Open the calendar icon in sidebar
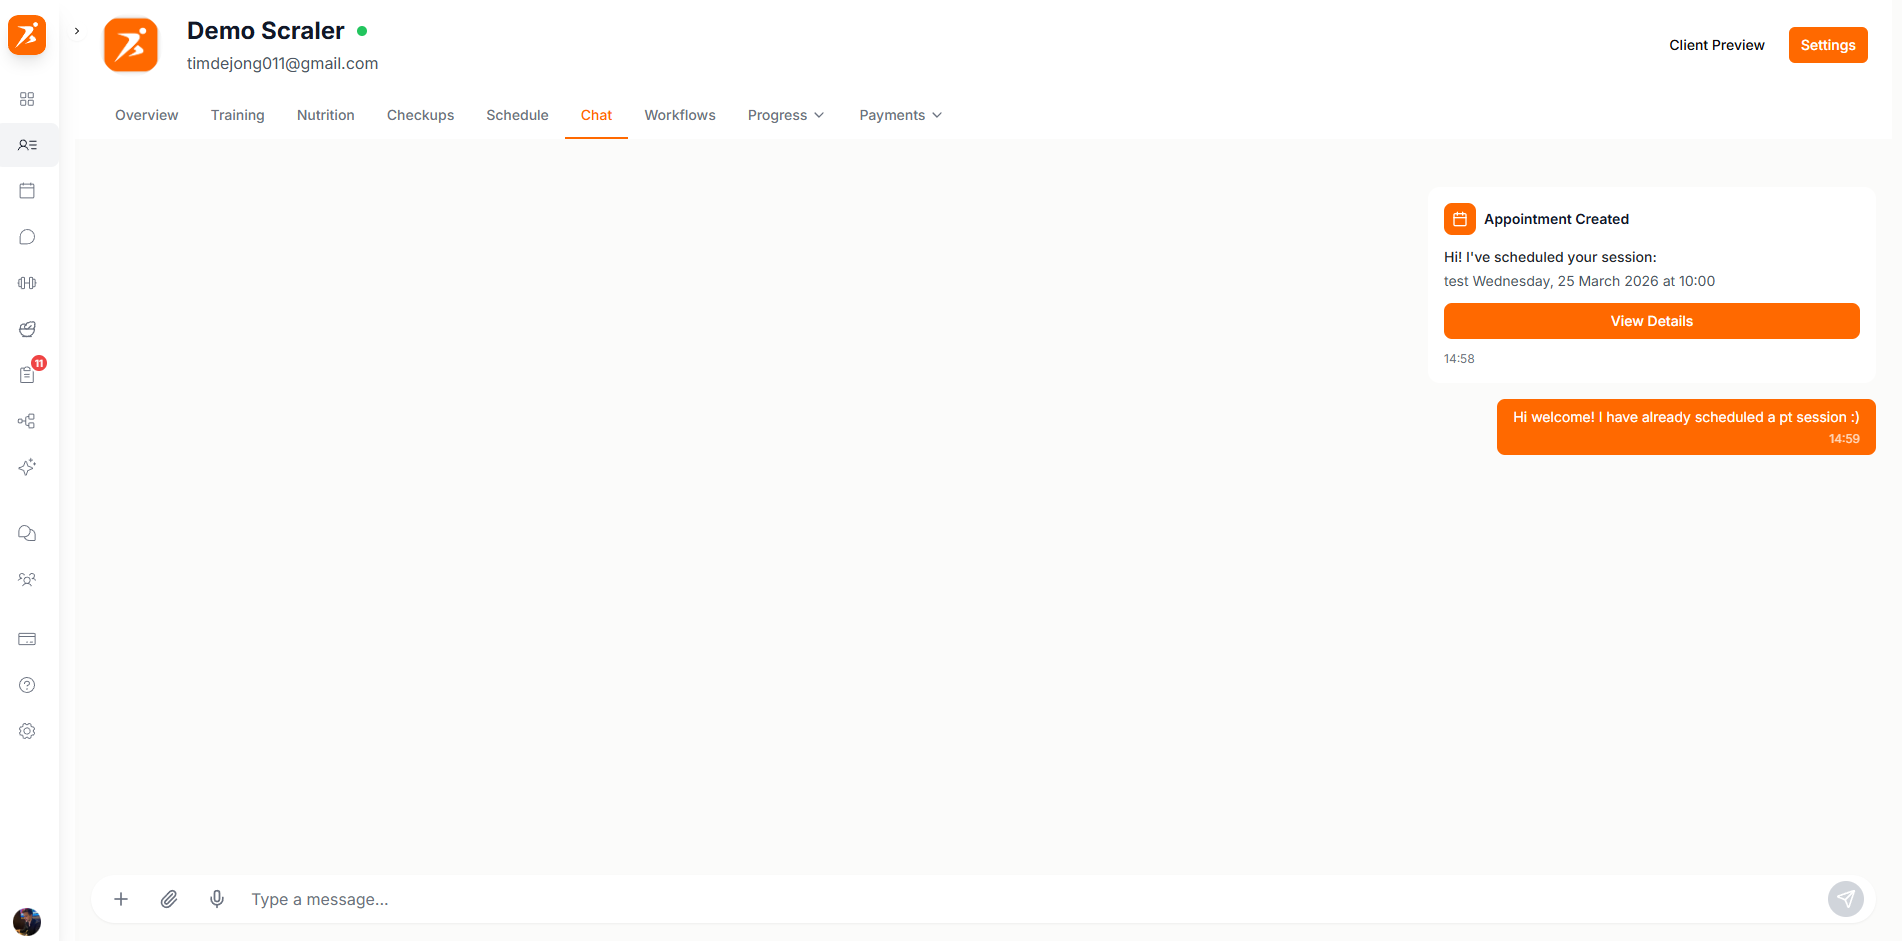Viewport: 1902px width, 941px height. 27,191
